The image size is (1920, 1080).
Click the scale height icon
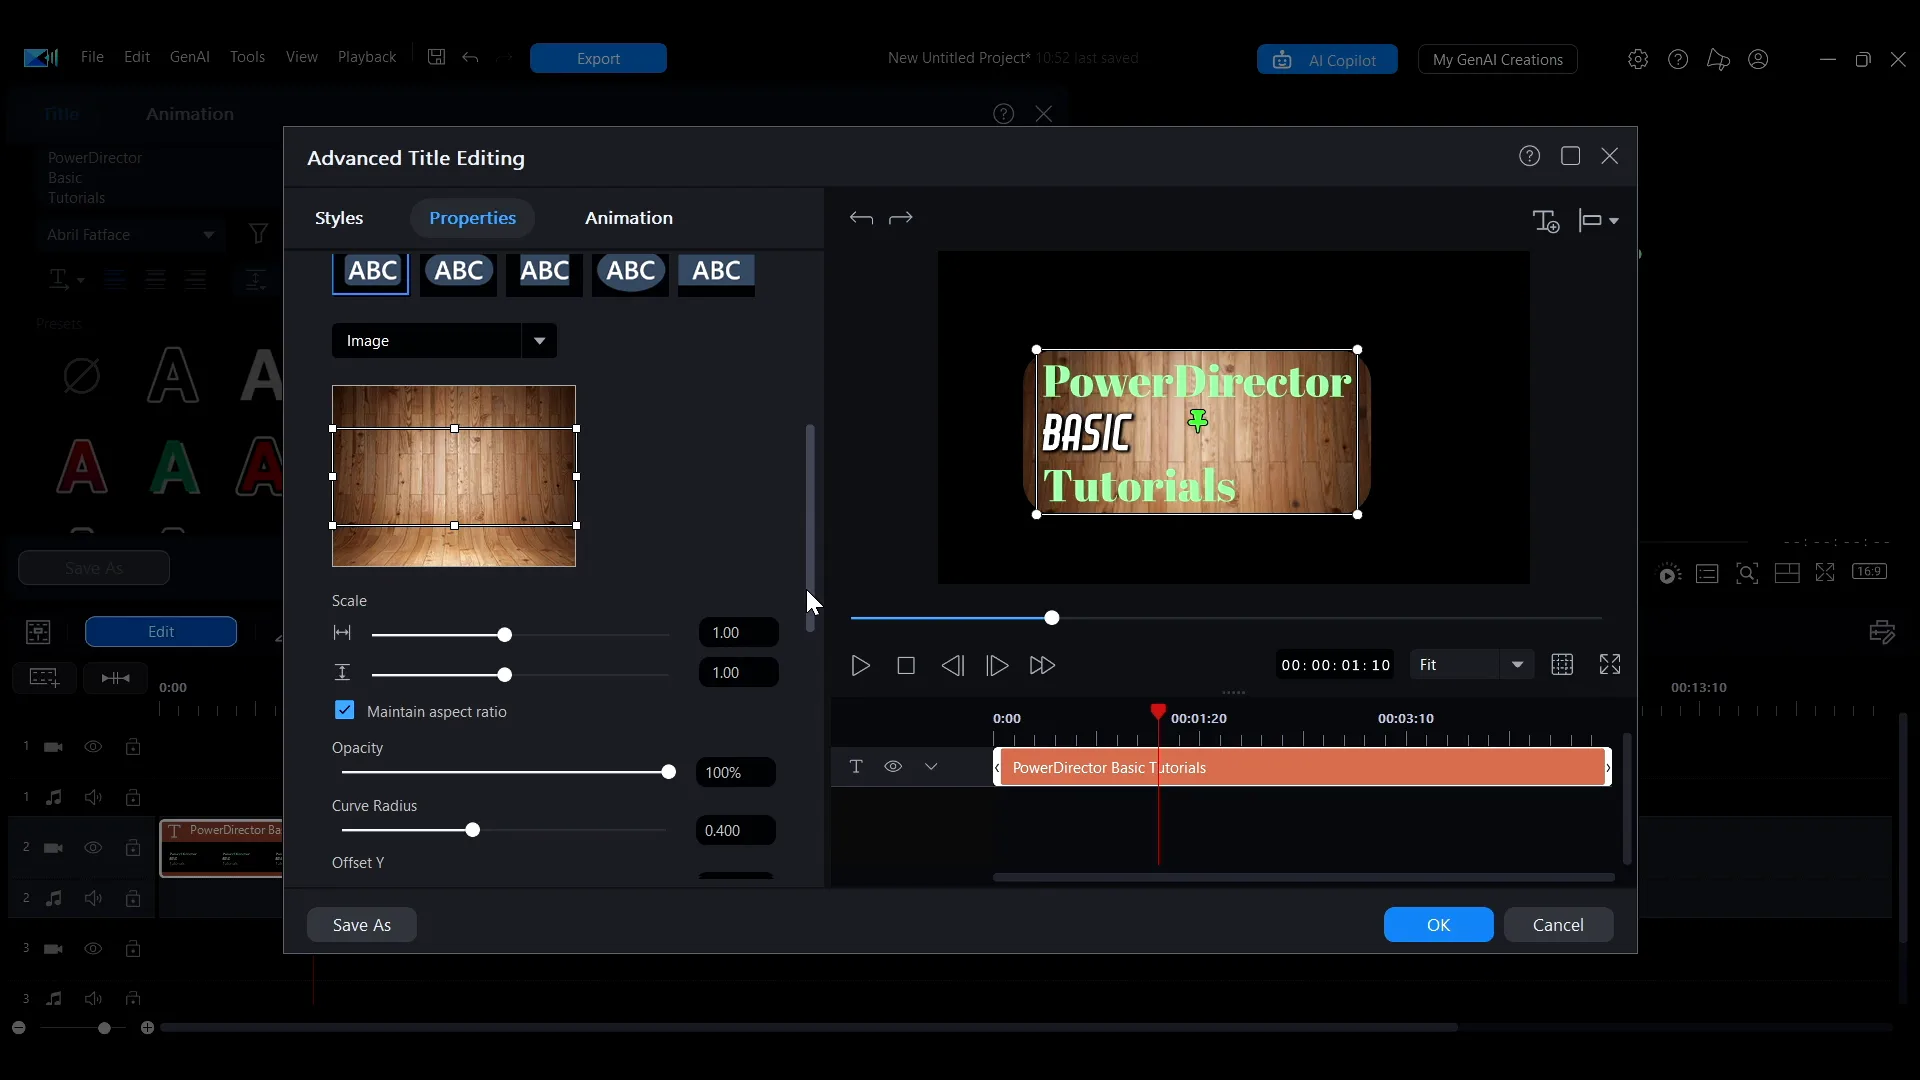click(342, 672)
